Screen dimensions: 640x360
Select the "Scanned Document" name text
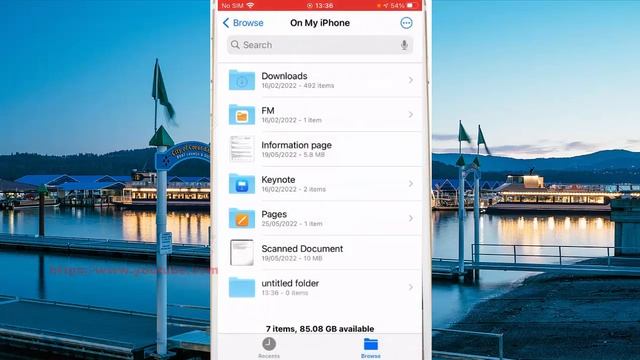(x=302, y=249)
